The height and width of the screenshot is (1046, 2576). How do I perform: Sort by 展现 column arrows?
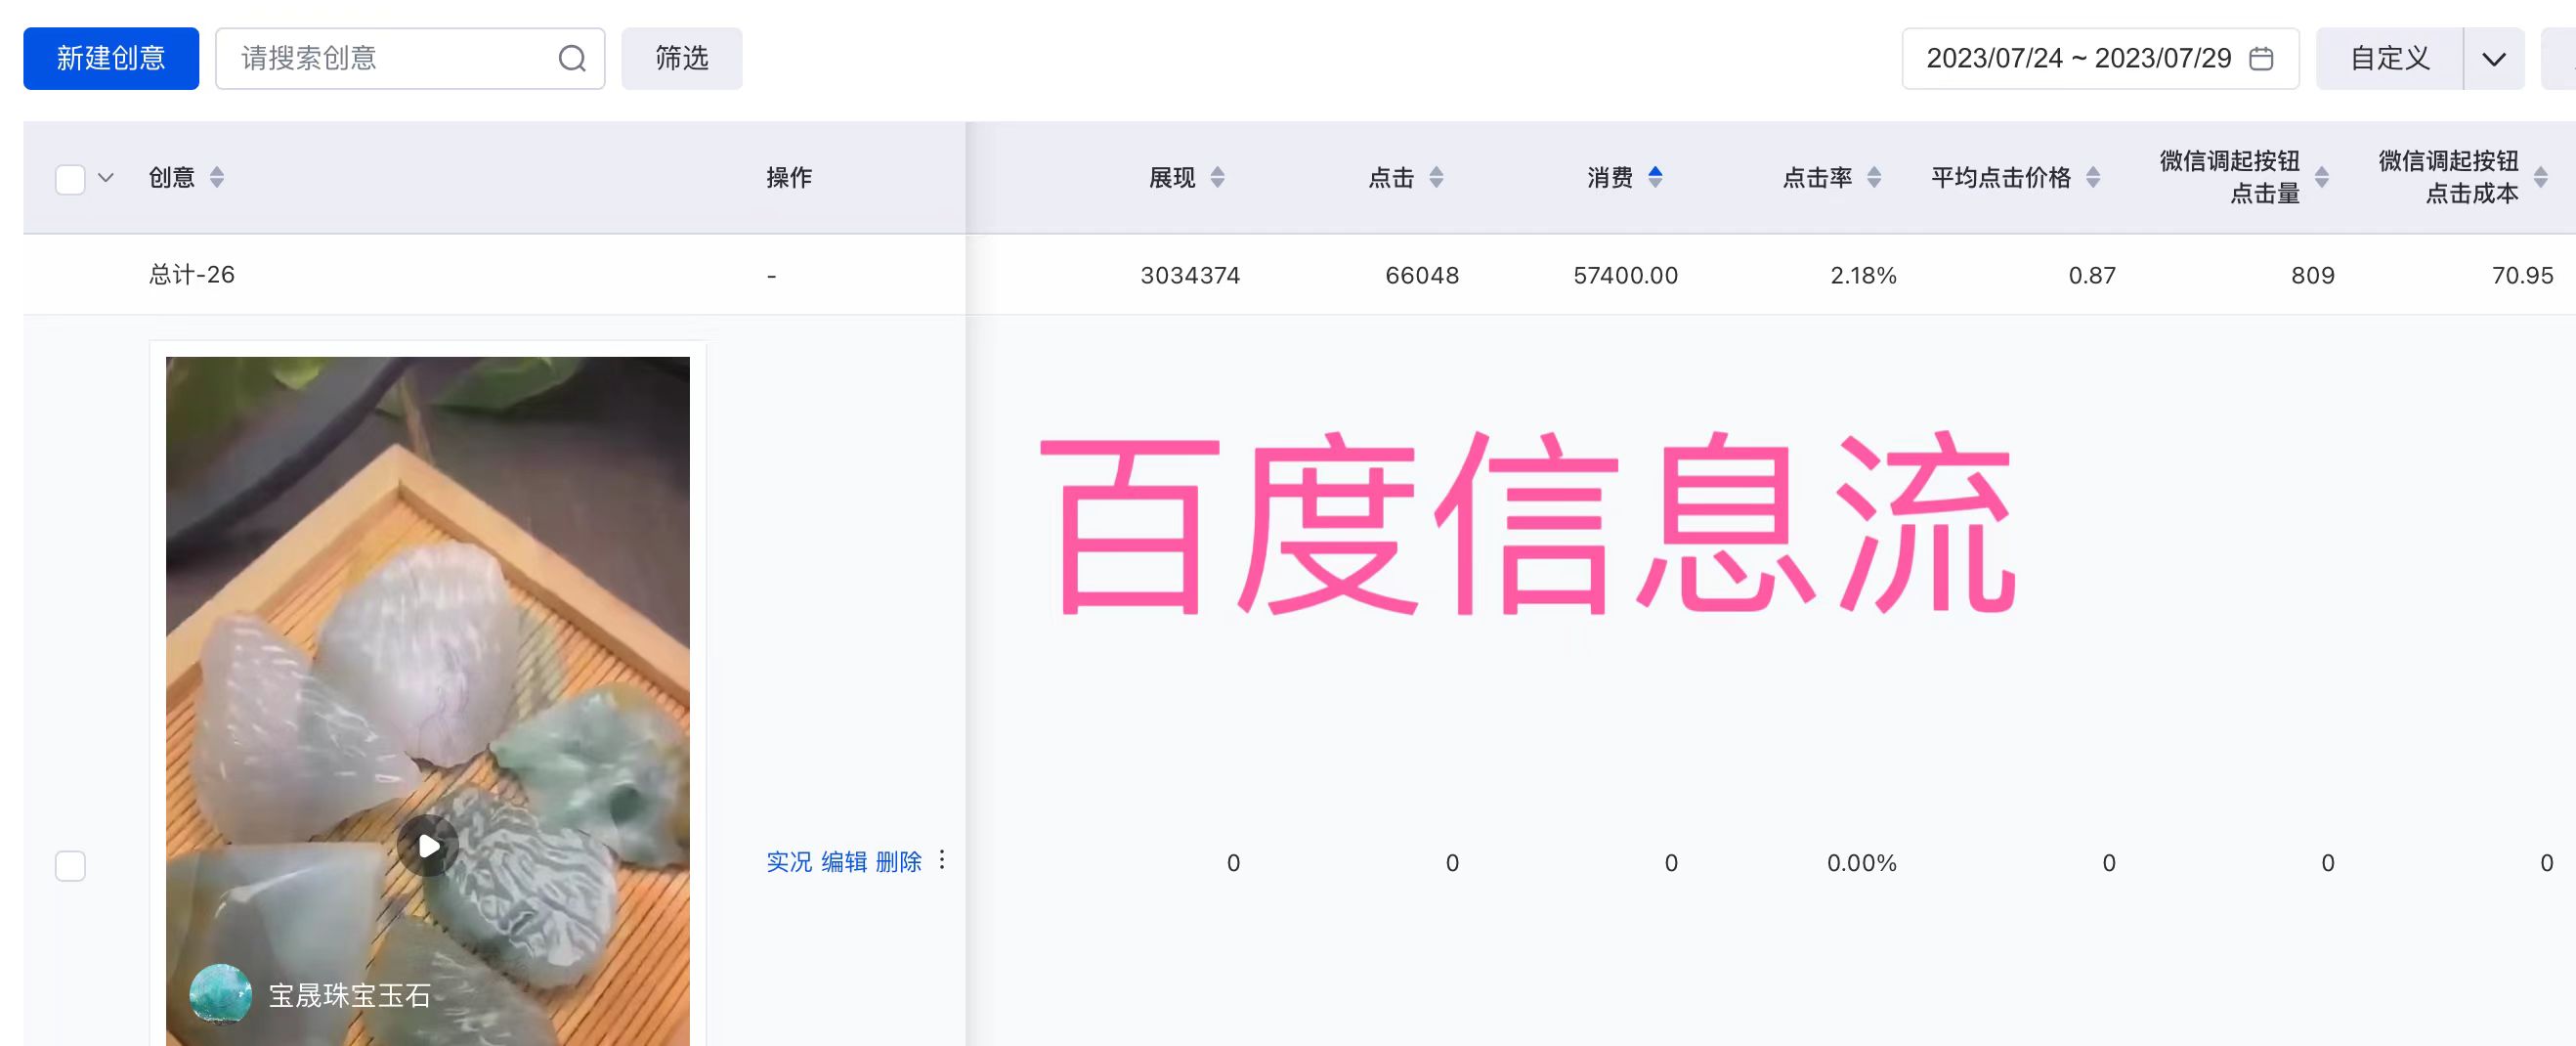(1217, 178)
